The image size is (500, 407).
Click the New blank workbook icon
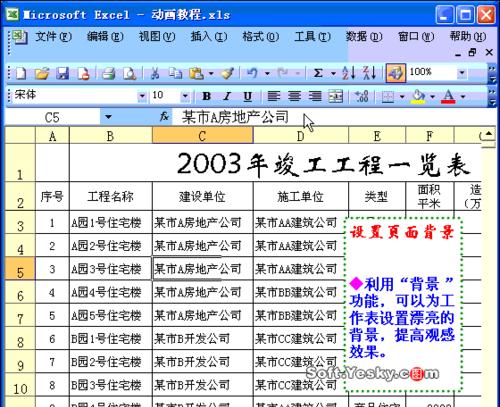[x=21, y=73]
